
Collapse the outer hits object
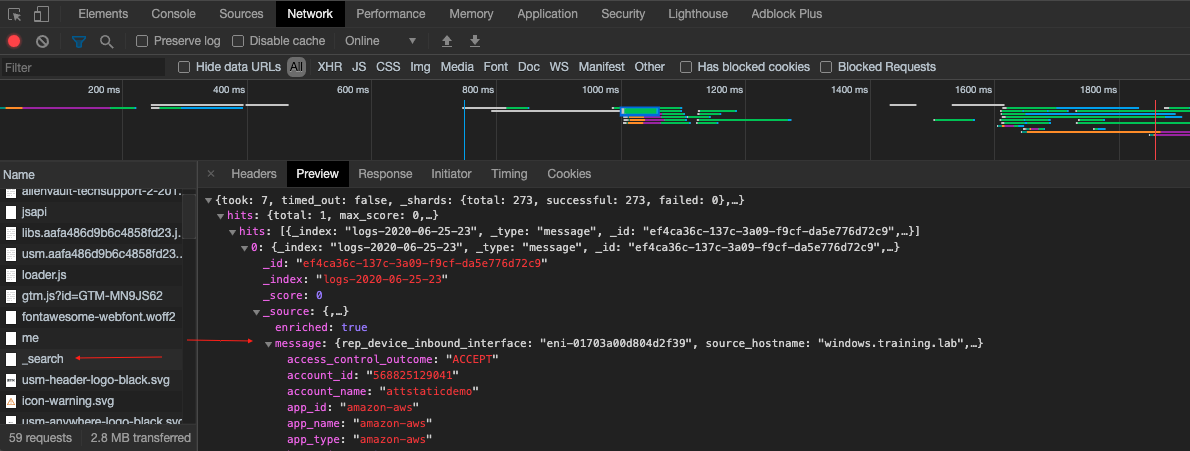click(221, 216)
